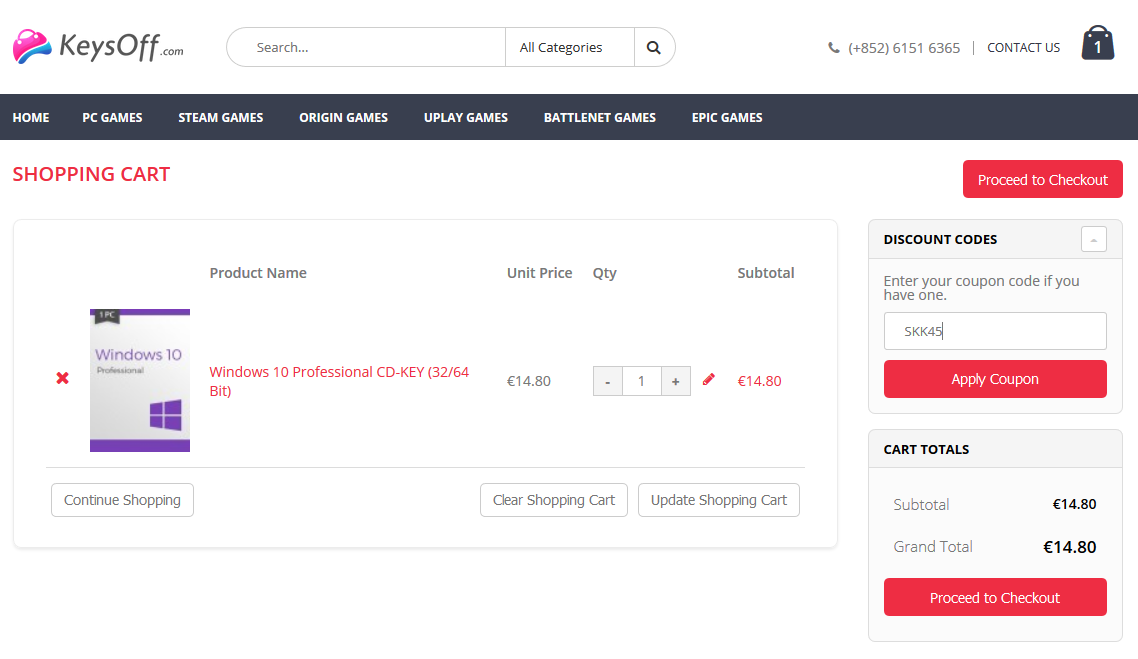Image resolution: width=1138 pixels, height=659 pixels.
Task: Open the PC Games menu
Action: point(112,118)
